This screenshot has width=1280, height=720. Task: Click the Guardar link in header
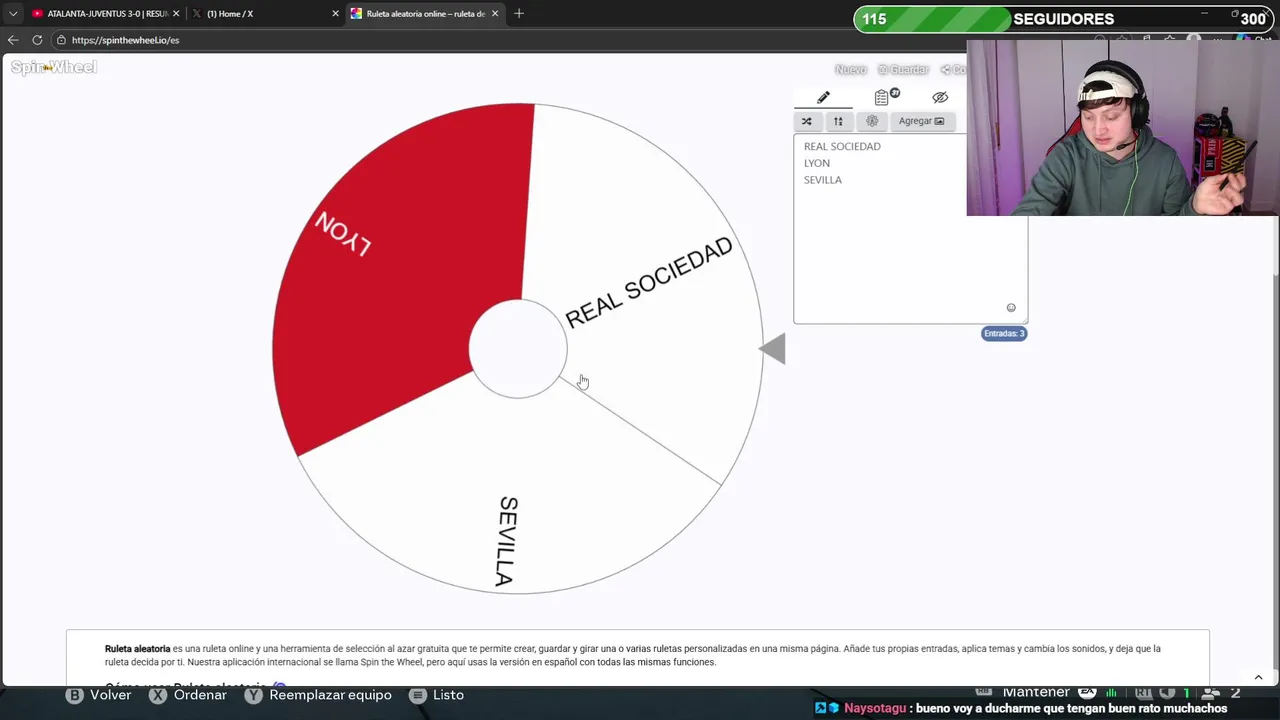904,69
